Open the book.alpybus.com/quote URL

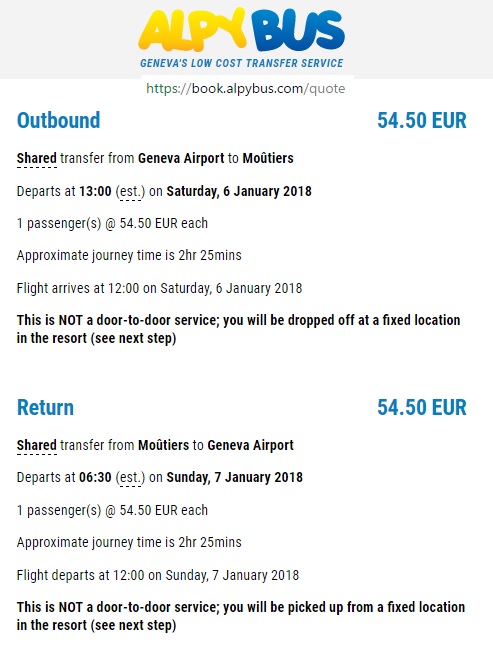[x=246, y=88]
